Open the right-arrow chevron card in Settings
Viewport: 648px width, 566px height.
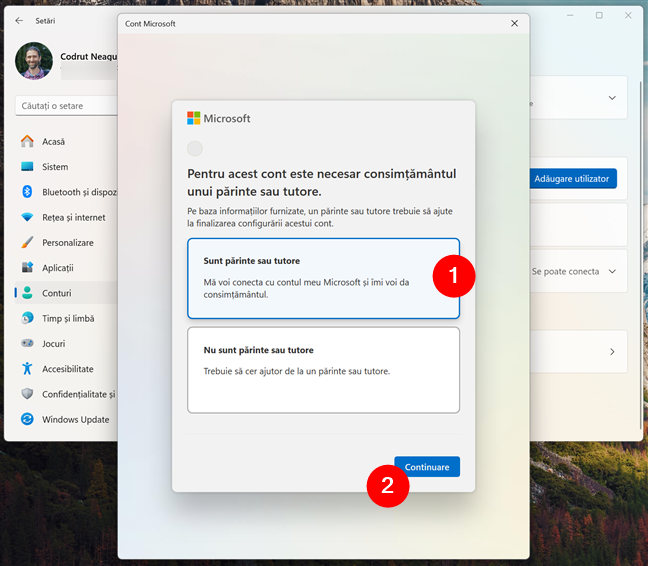point(612,352)
